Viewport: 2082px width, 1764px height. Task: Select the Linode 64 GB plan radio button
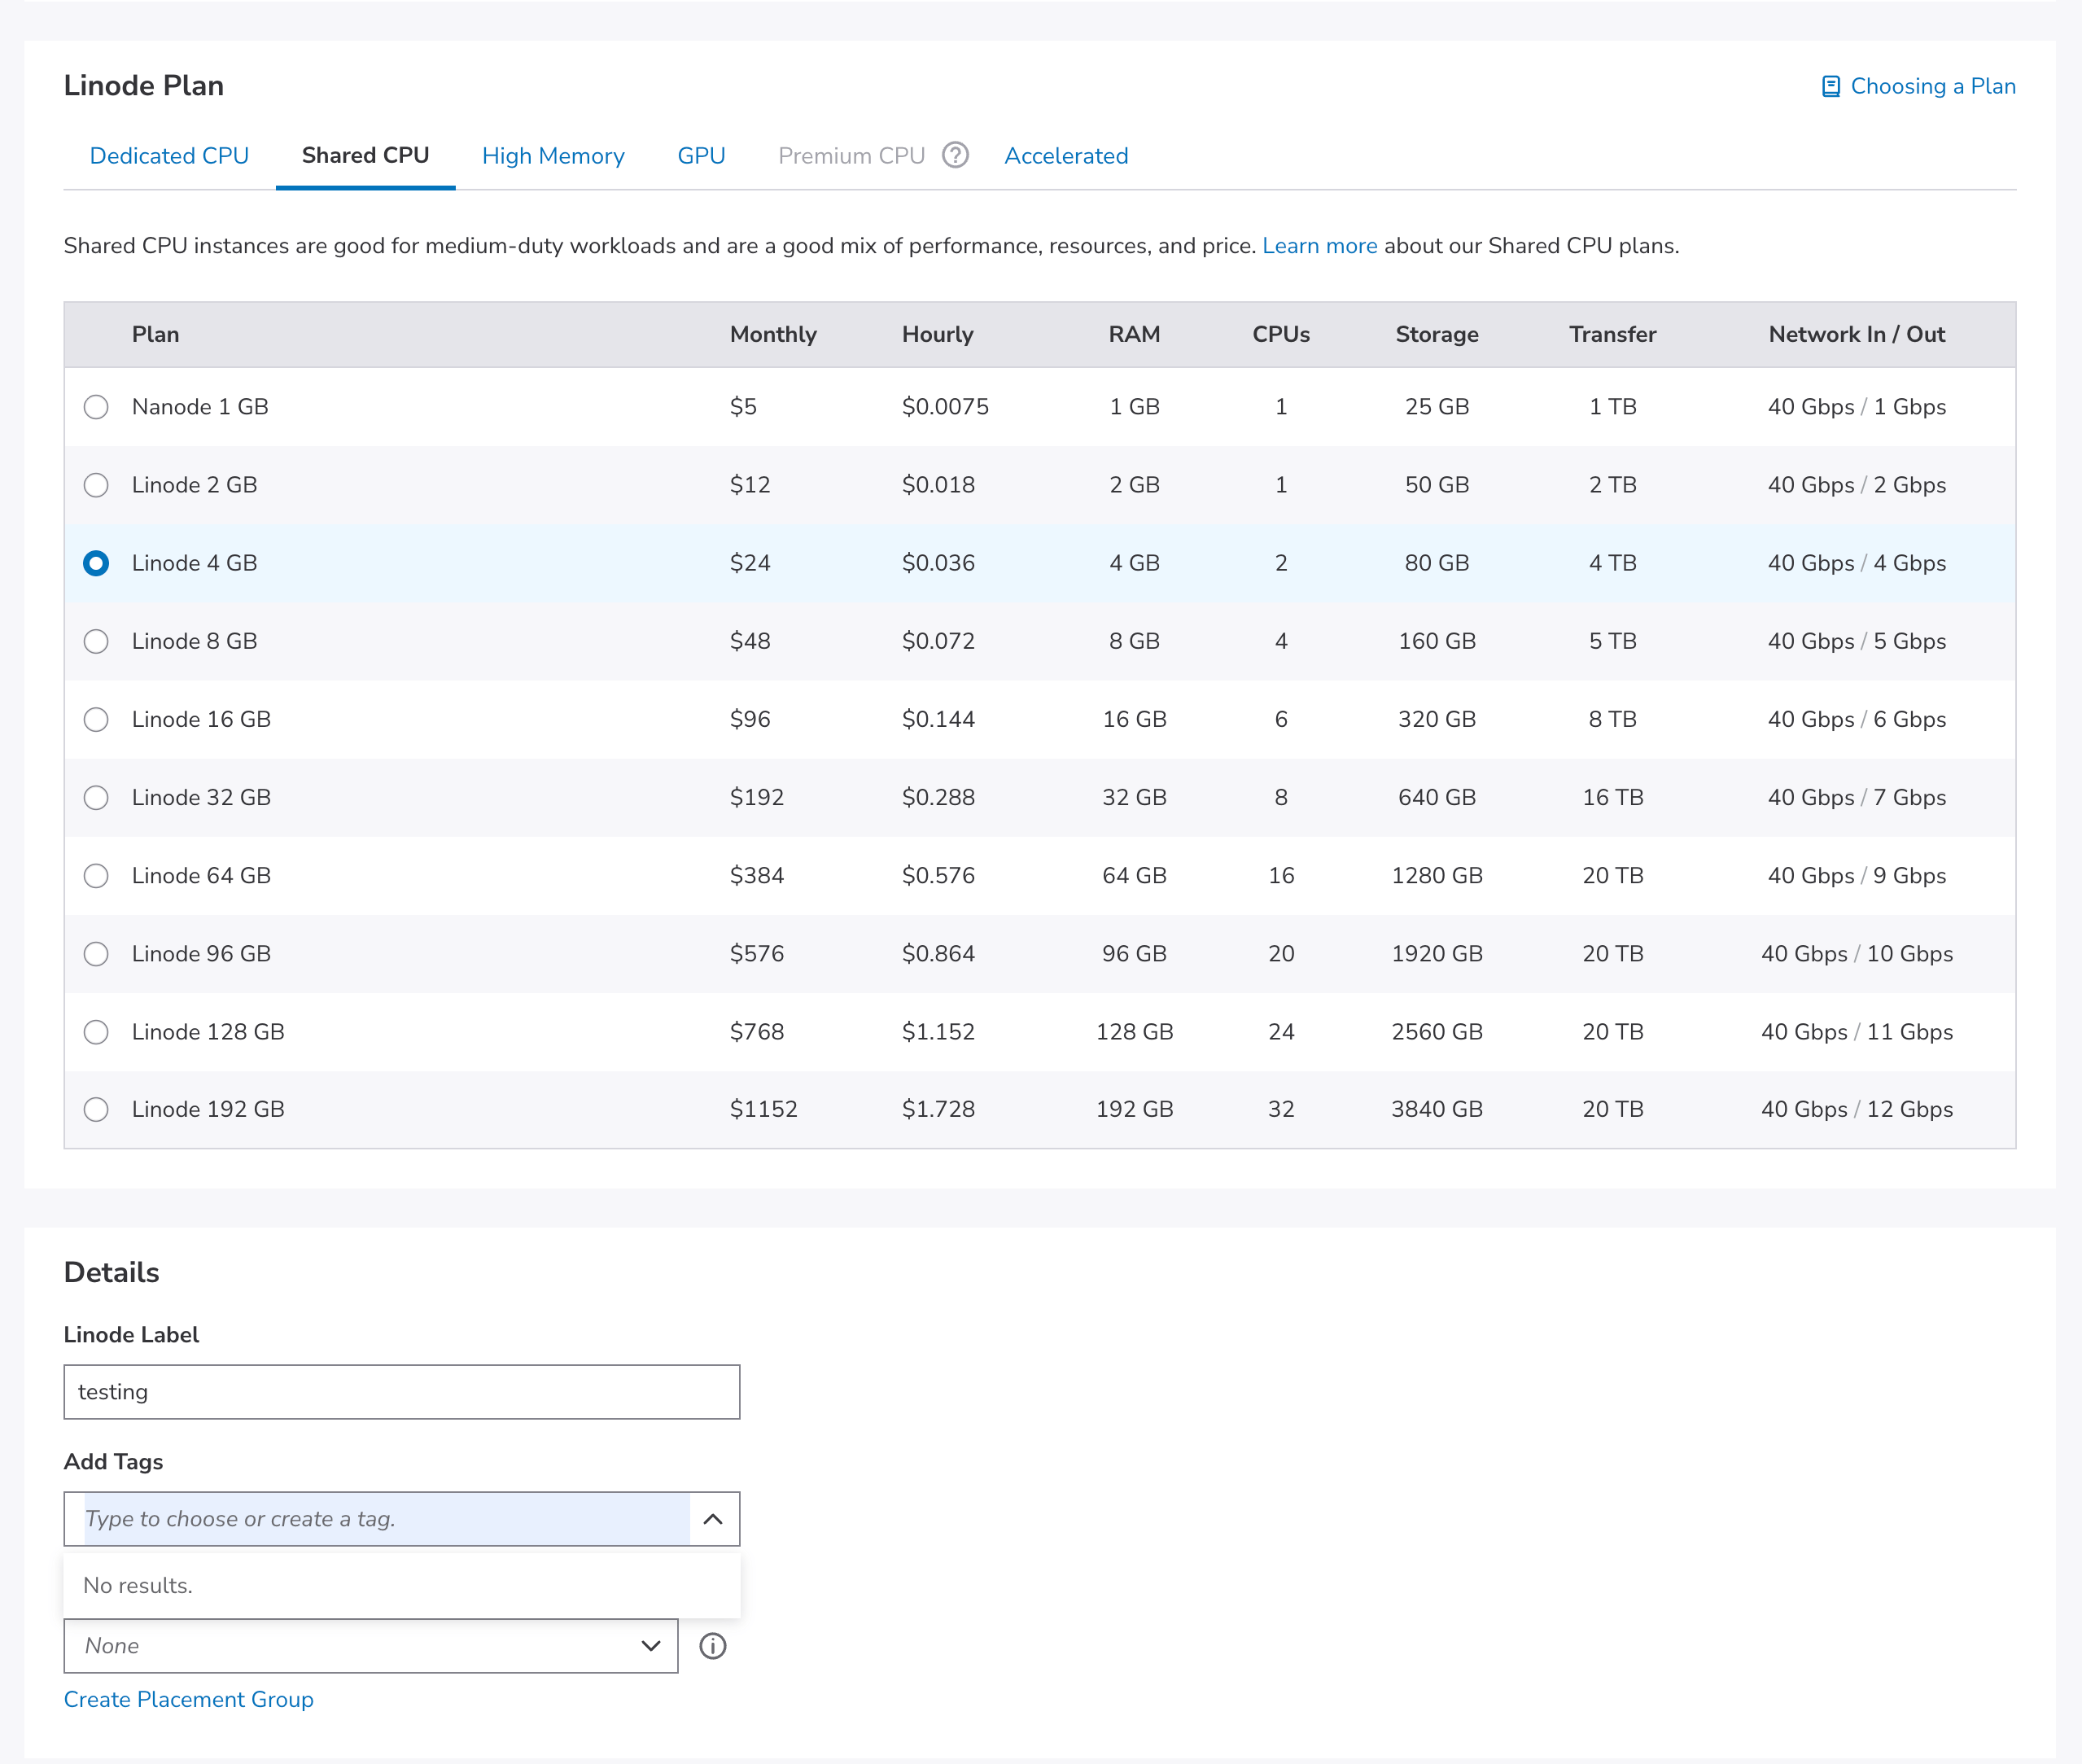tap(96, 875)
